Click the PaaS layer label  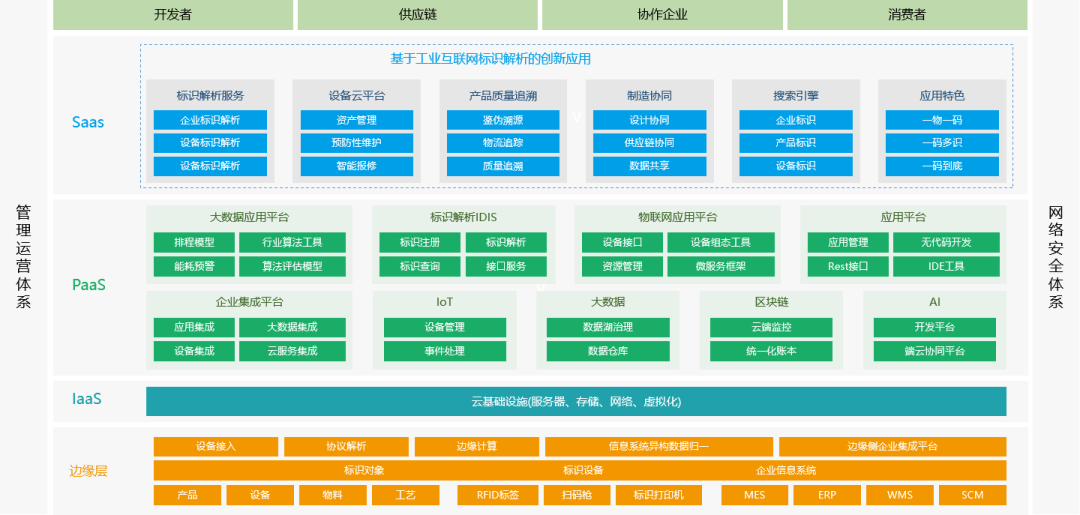[x=89, y=284]
